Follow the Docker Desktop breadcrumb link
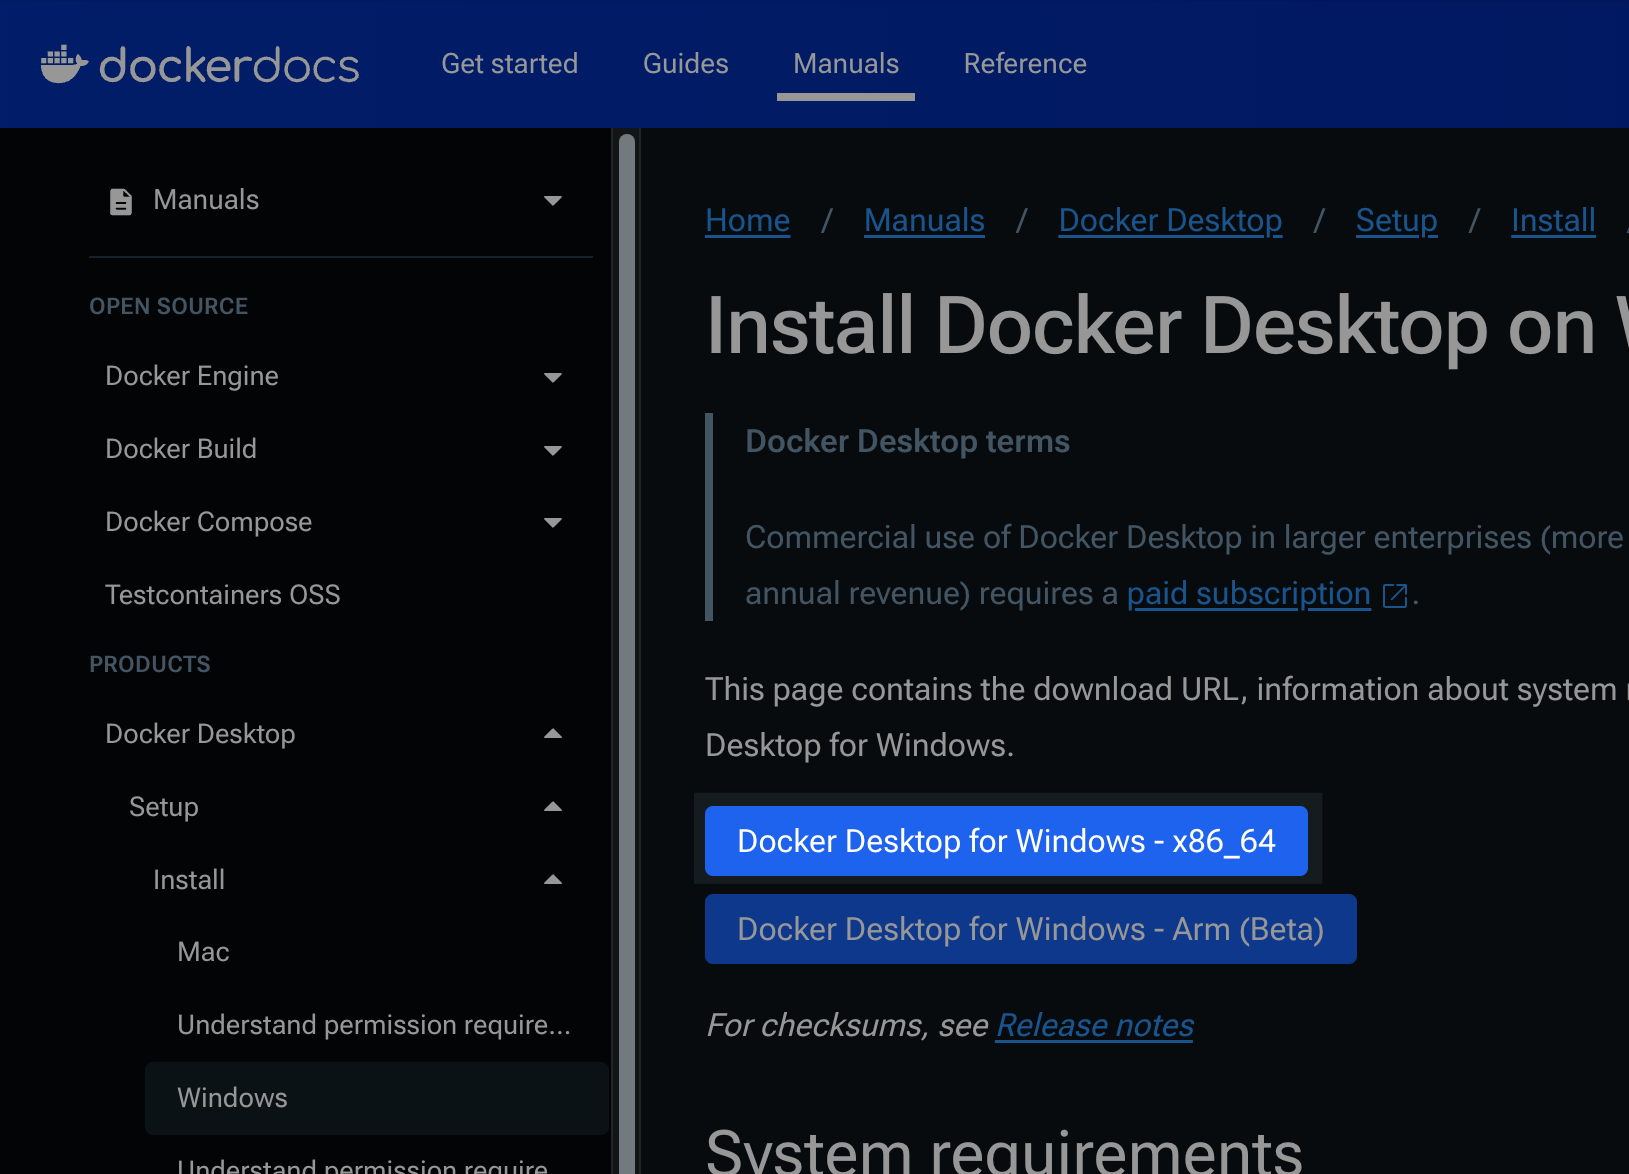Viewport: 1629px width, 1174px height. click(x=1170, y=220)
